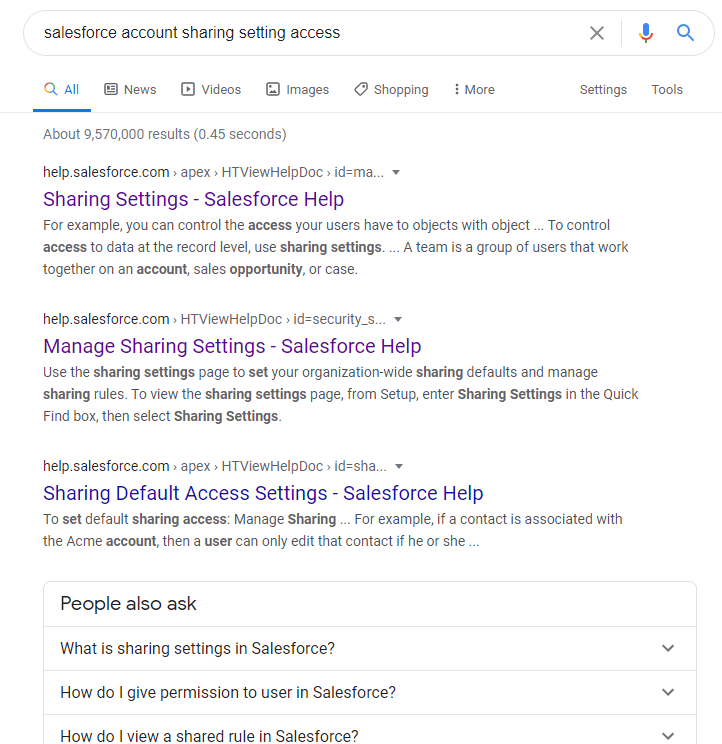Open the More menu
Image resolution: width=722 pixels, height=744 pixels.
474,90
